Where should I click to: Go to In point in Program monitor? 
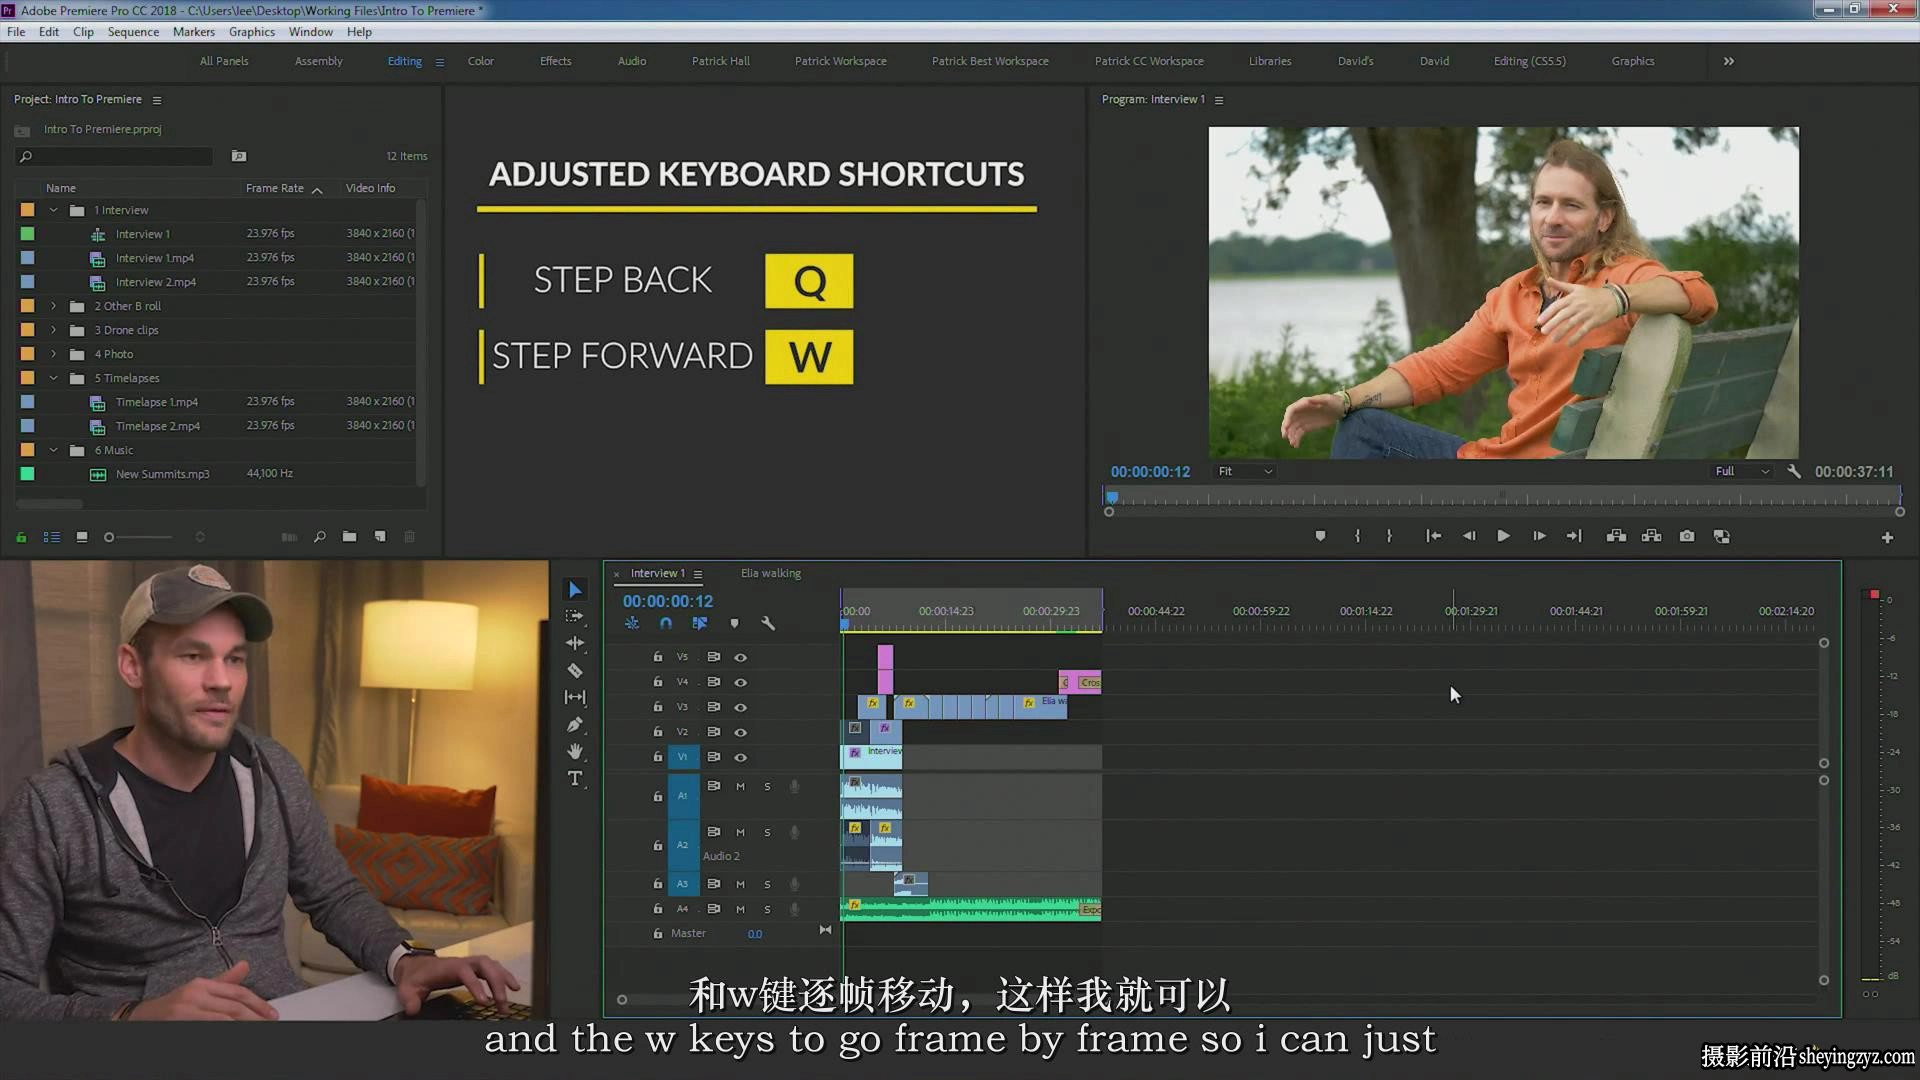point(1433,536)
